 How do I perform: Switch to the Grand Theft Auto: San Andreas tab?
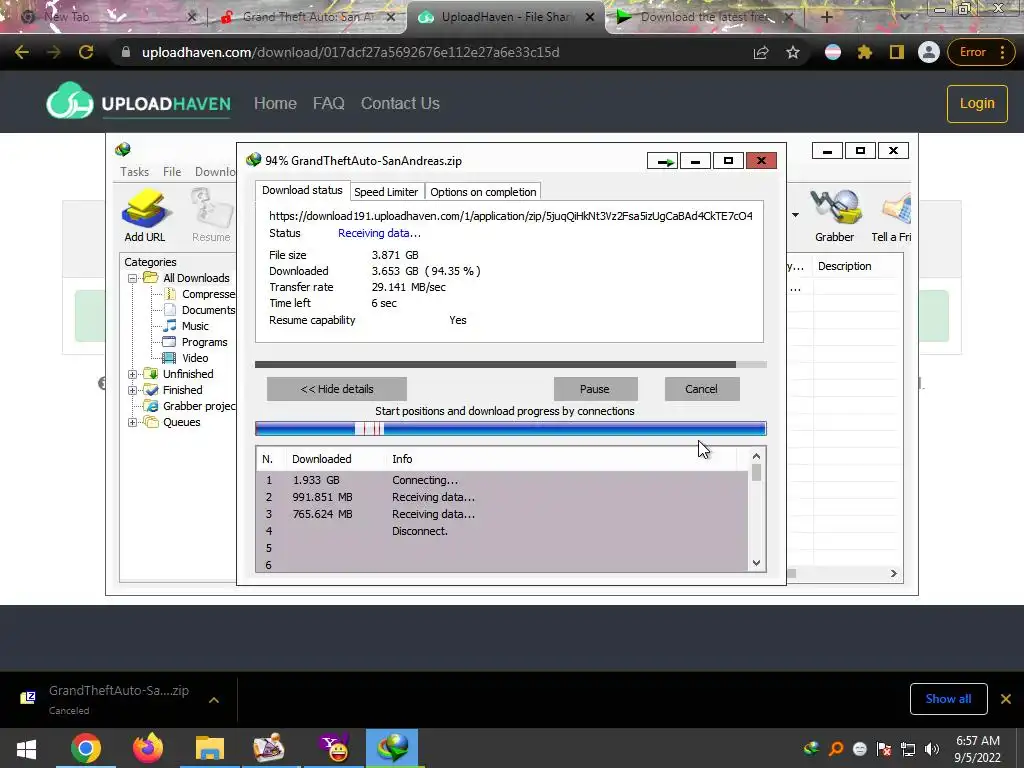pos(308,17)
